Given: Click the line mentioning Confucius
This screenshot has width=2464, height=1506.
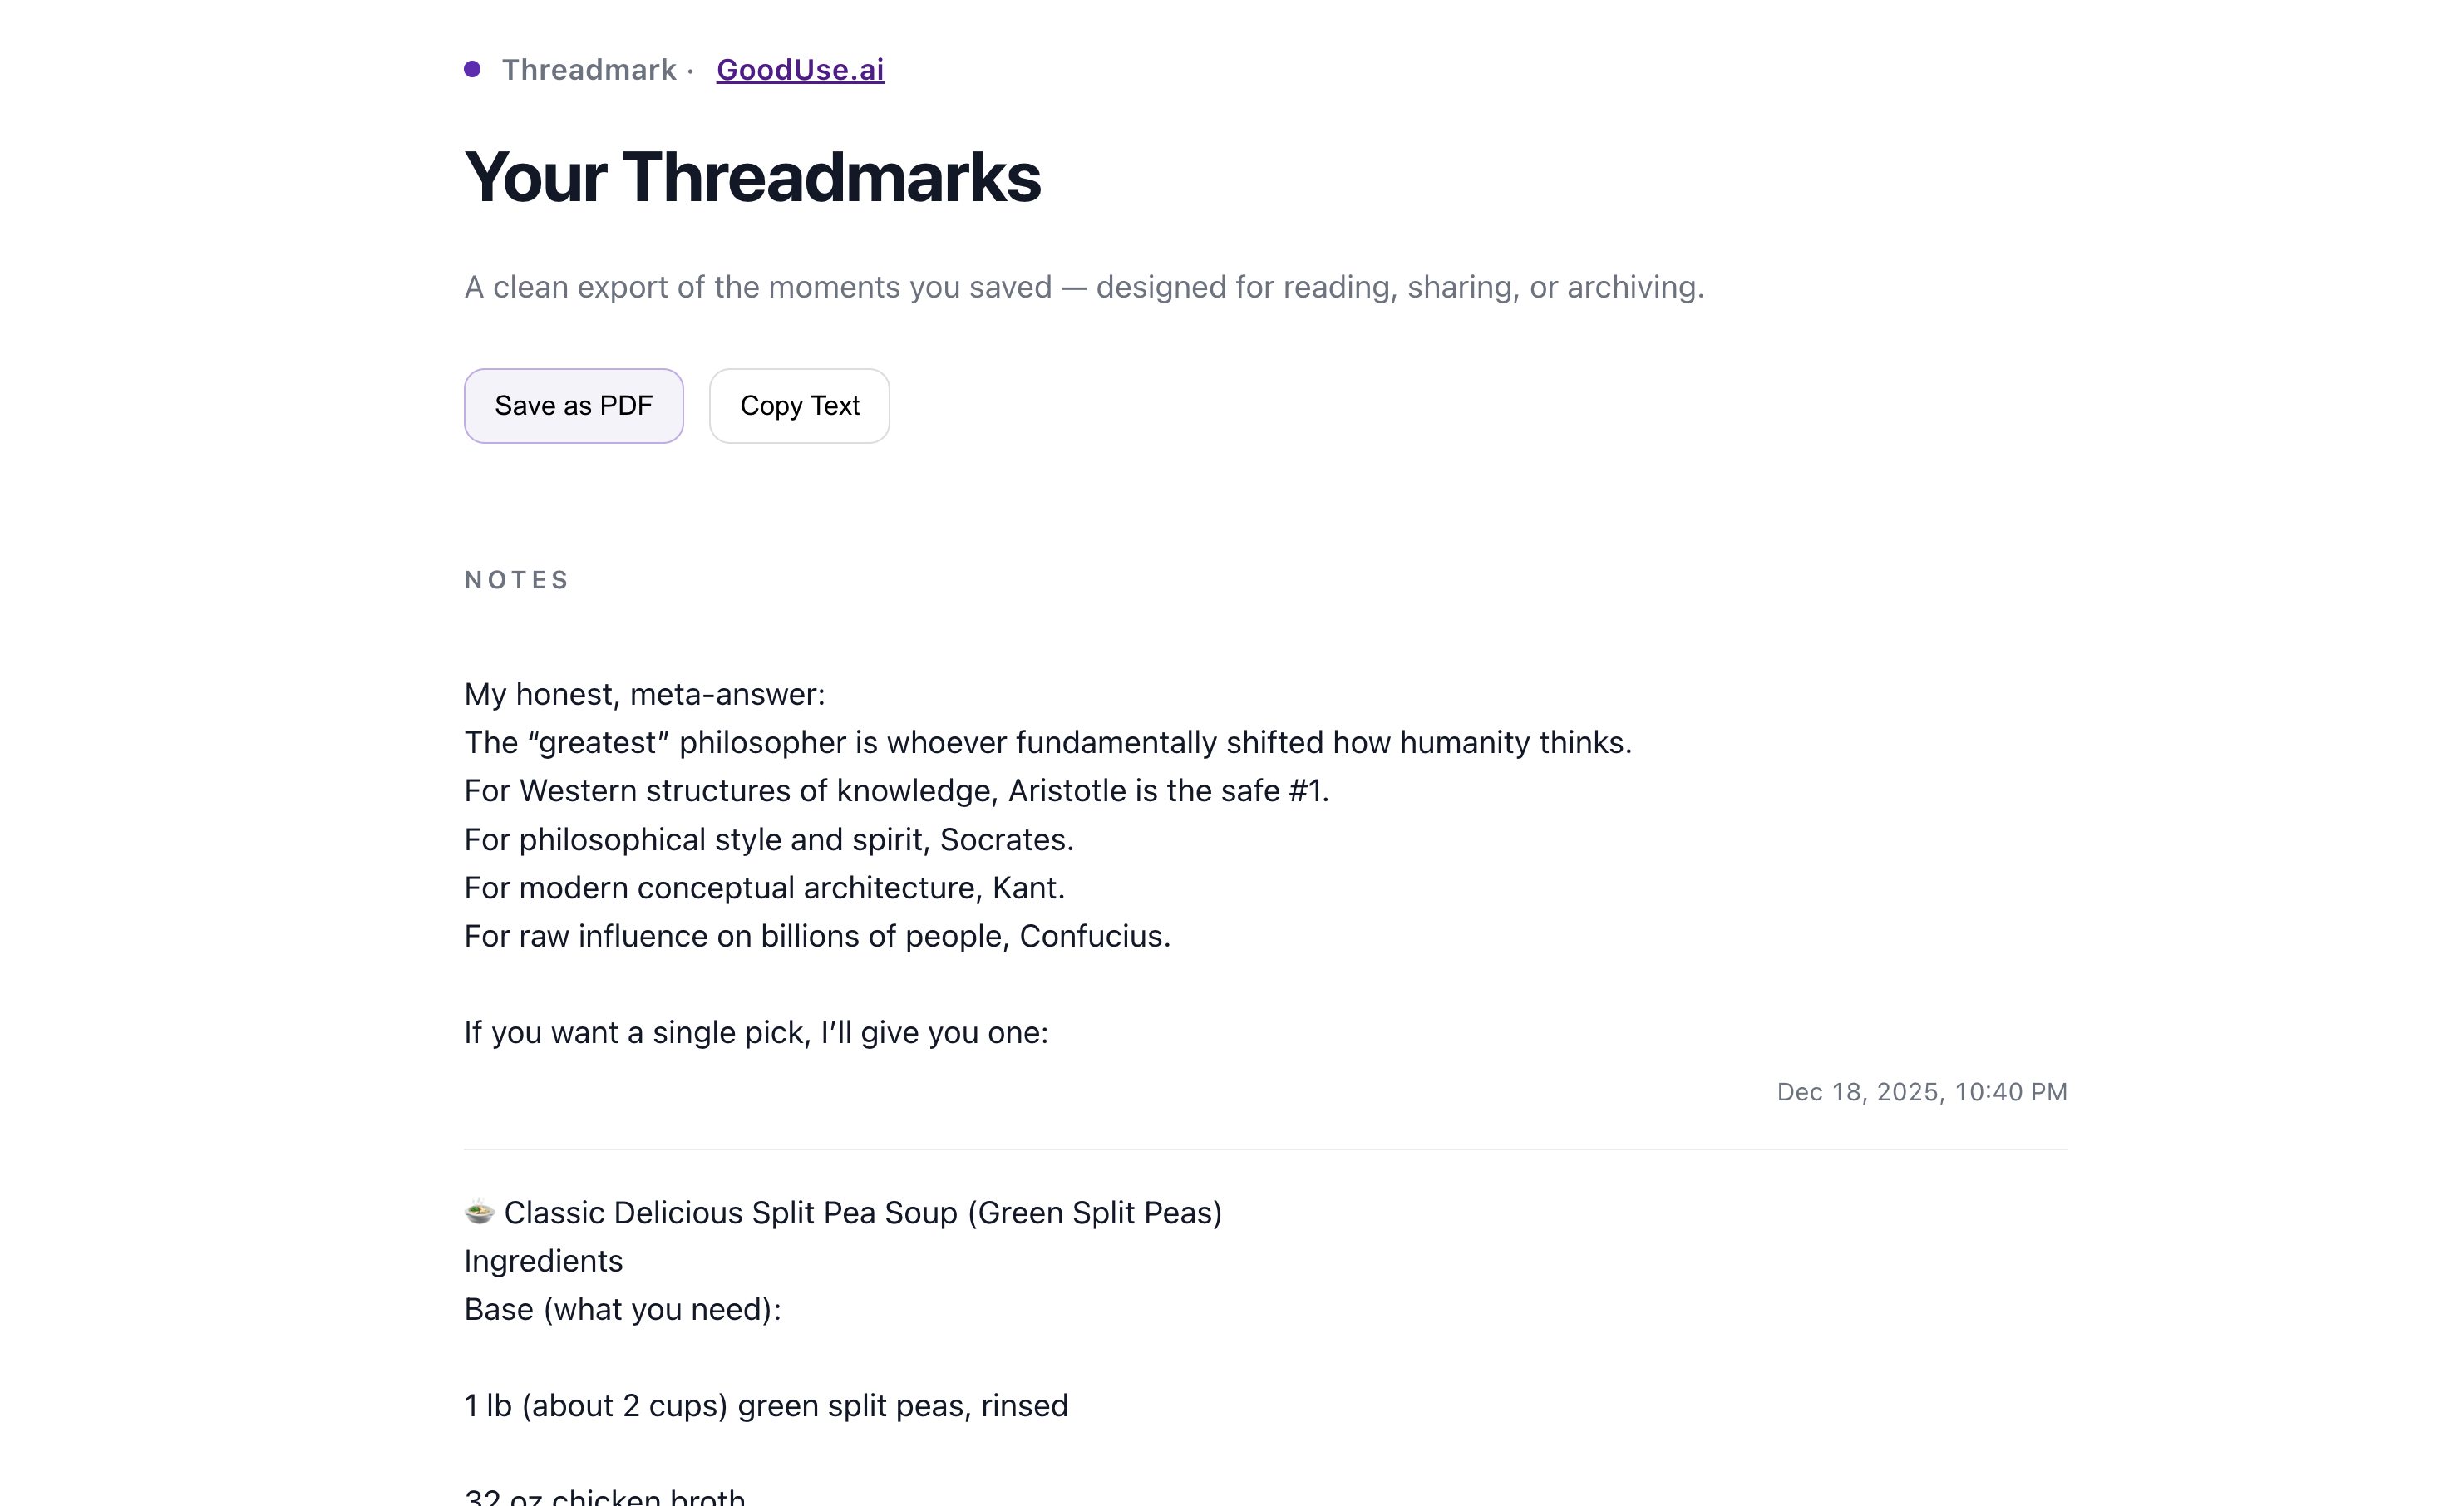Looking at the screenshot, I should pyautogui.click(x=817, y=936).
